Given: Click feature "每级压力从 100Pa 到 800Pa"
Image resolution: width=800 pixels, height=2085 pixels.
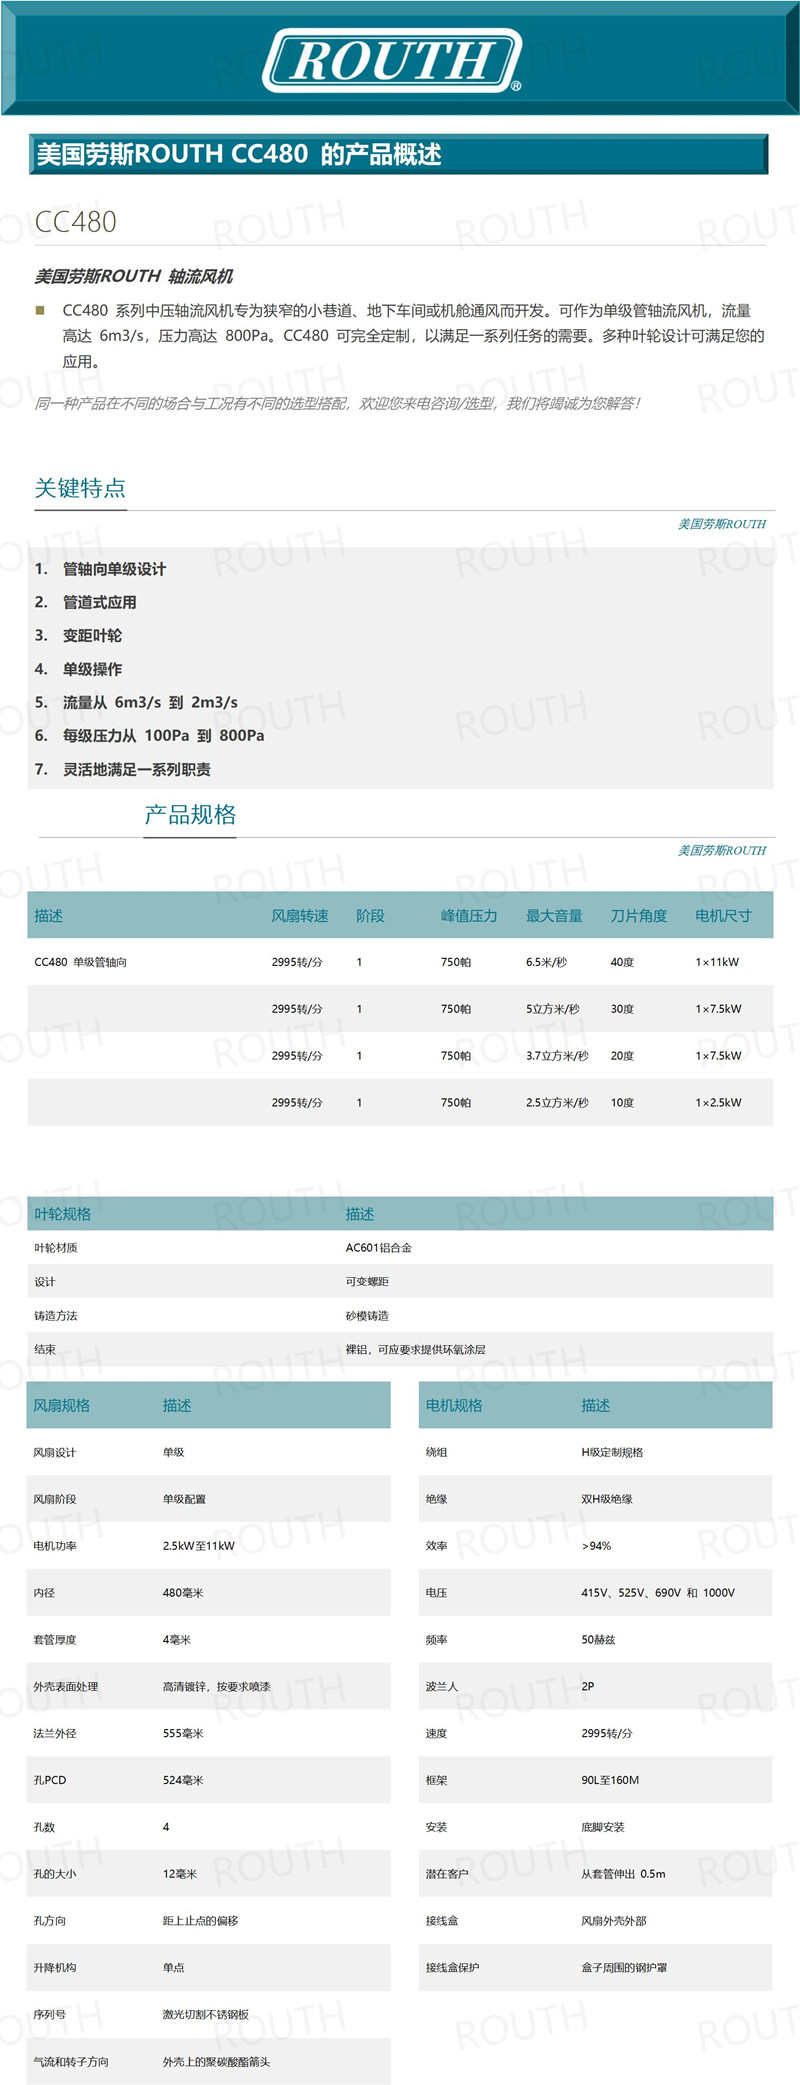Looking at the screenshot, I should (164, 735).
